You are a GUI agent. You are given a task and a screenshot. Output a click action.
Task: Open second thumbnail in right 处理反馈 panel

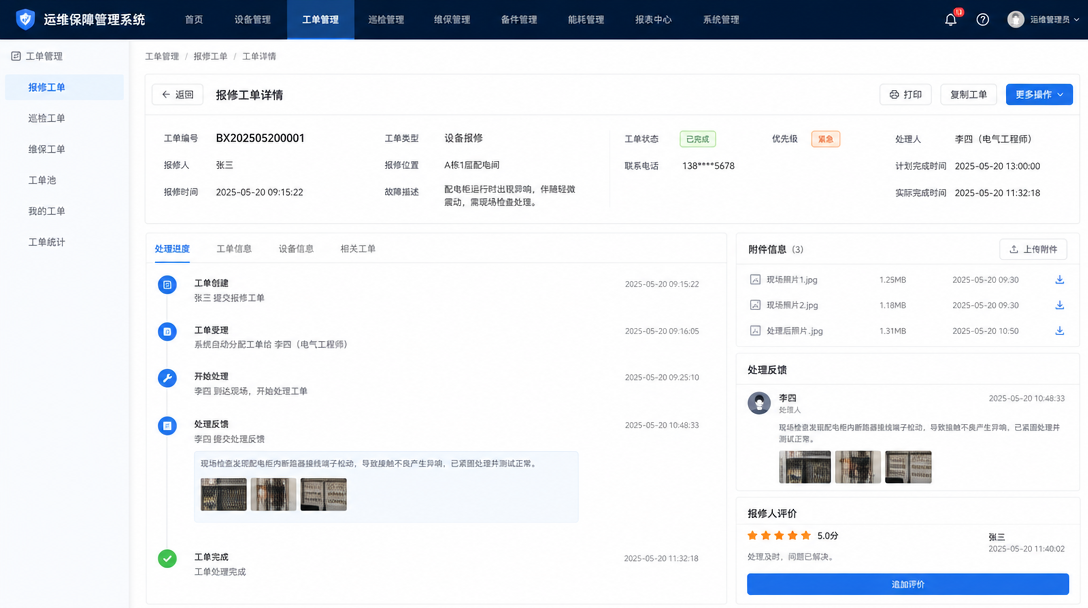click(858, 467)
